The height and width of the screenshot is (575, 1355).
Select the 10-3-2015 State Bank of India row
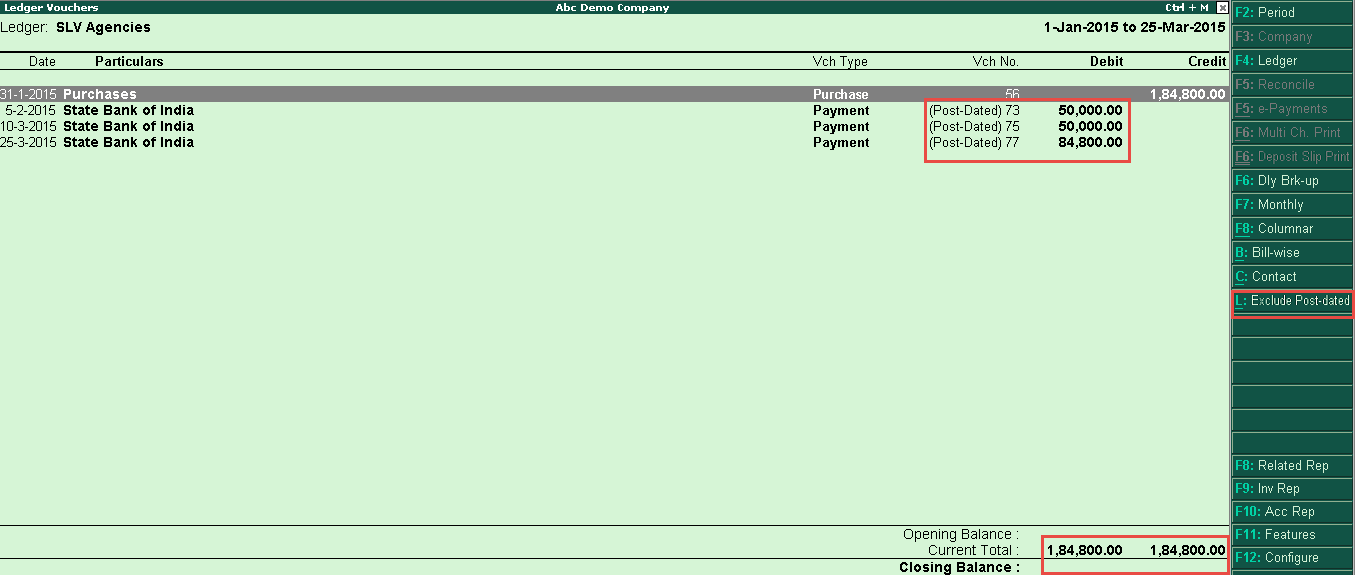click(x=613, y=126)
